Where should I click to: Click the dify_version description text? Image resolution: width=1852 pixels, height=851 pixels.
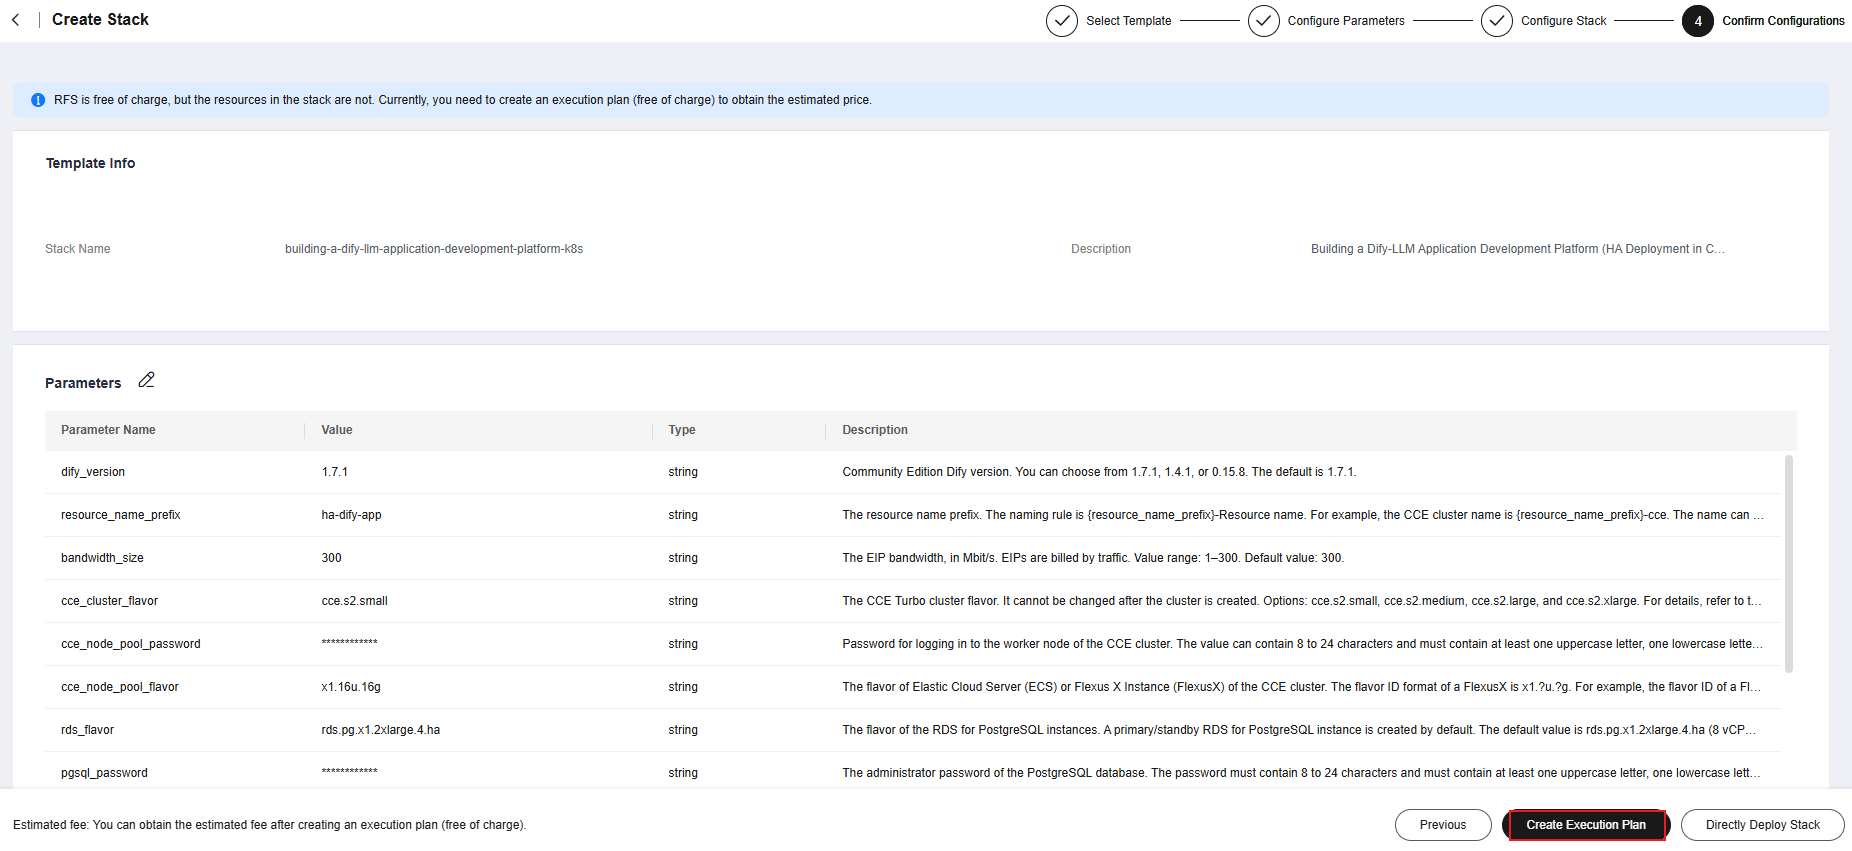tap(1099, 472)
